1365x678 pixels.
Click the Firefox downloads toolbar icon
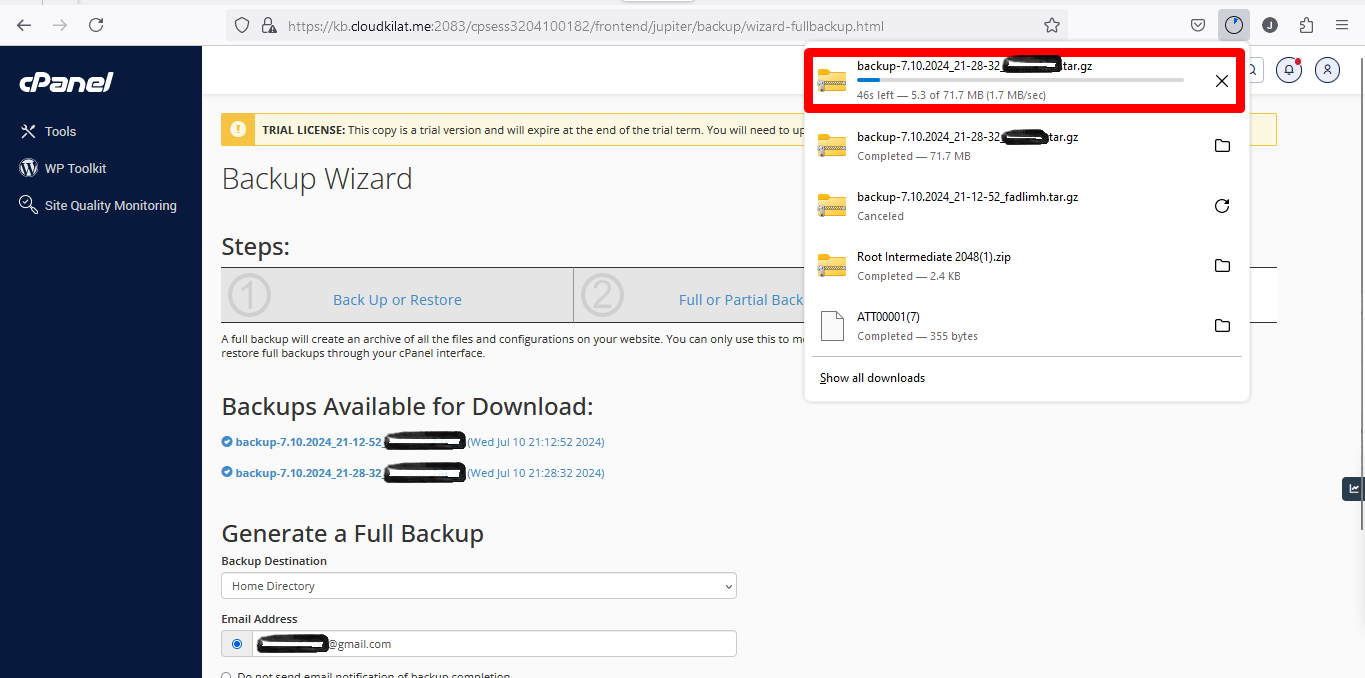click(1234, 25)
